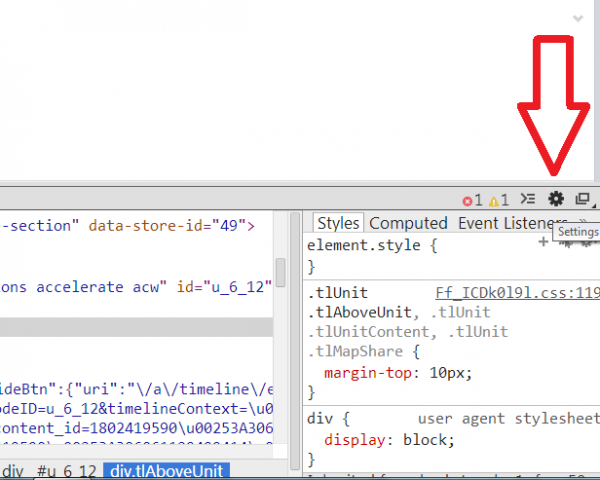Expand the chevron at page top right

(x=578, y=18)
